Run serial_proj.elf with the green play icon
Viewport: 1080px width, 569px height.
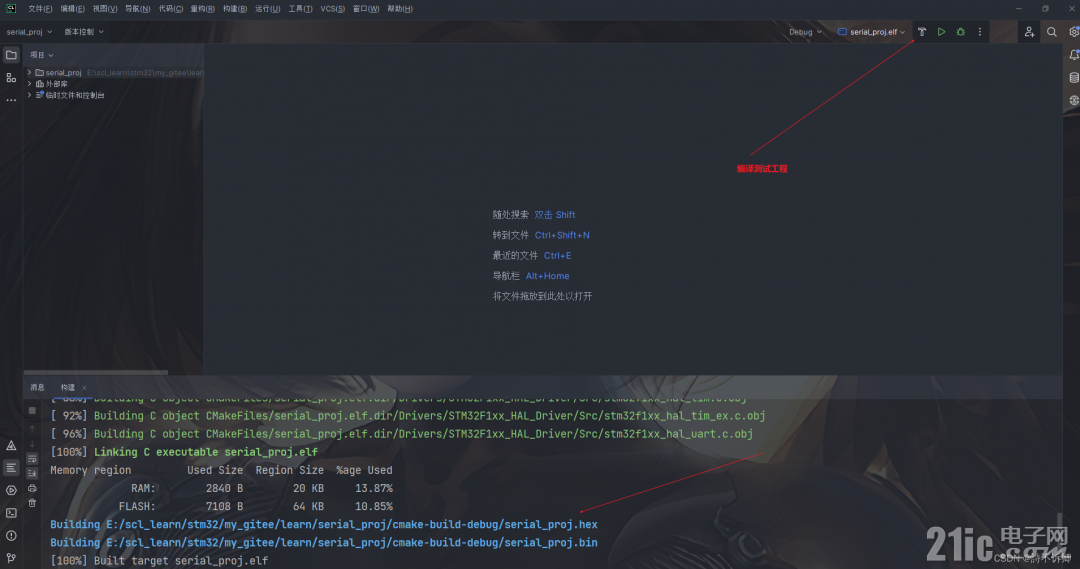click(941, 32)
